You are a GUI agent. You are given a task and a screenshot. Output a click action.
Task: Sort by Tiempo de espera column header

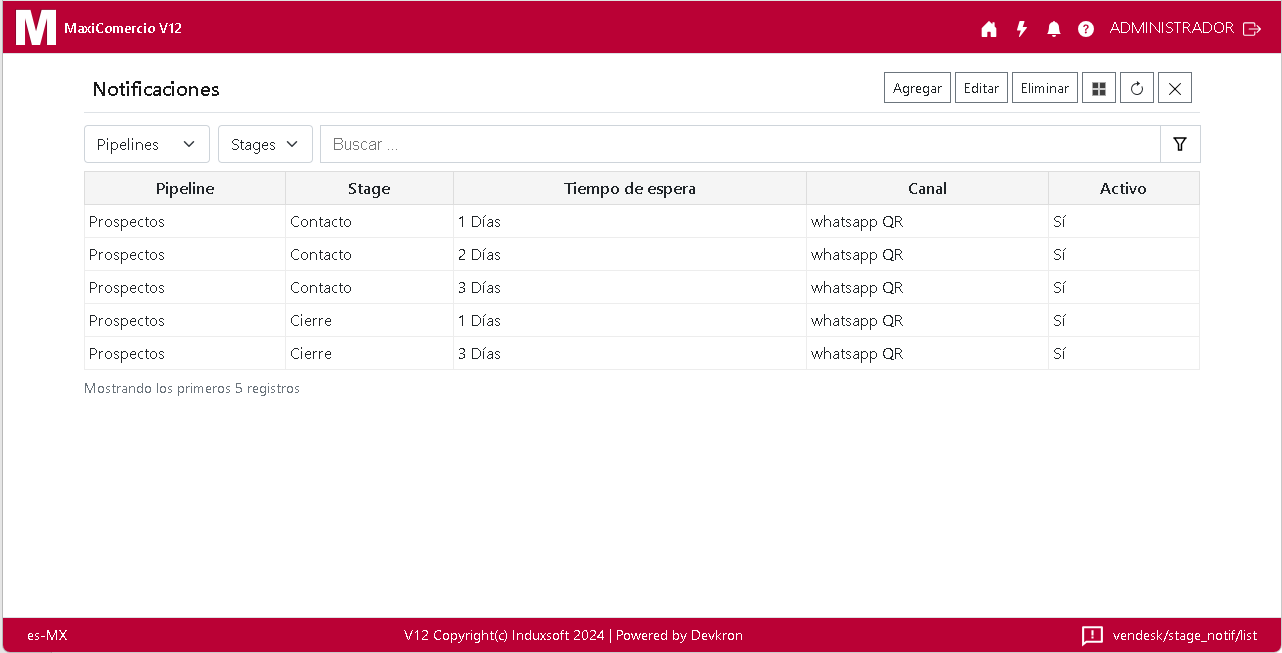(x=629, y=188)
